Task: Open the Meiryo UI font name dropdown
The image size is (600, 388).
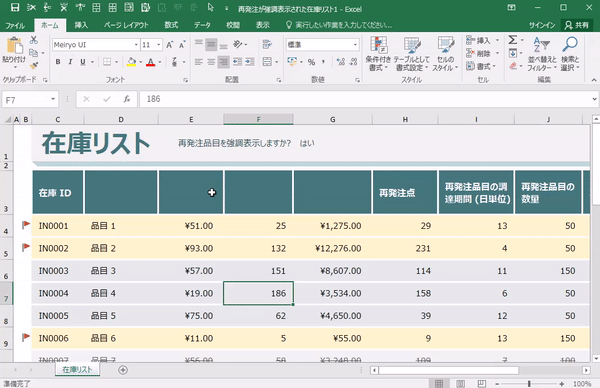Action: click(x=136, y=45)
